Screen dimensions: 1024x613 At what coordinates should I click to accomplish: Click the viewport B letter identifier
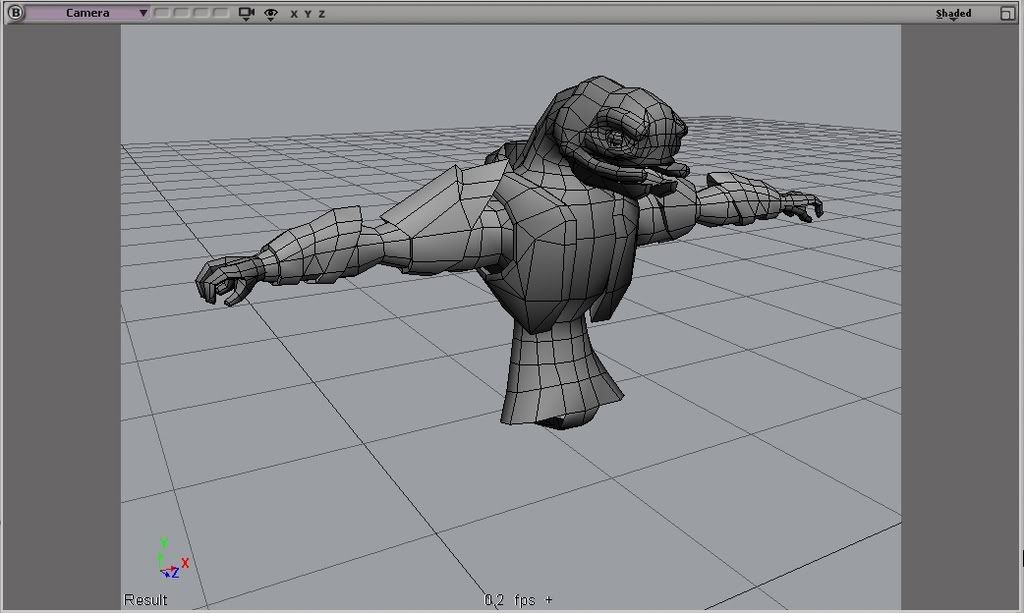pyautogui.click(x=14, y=12)
